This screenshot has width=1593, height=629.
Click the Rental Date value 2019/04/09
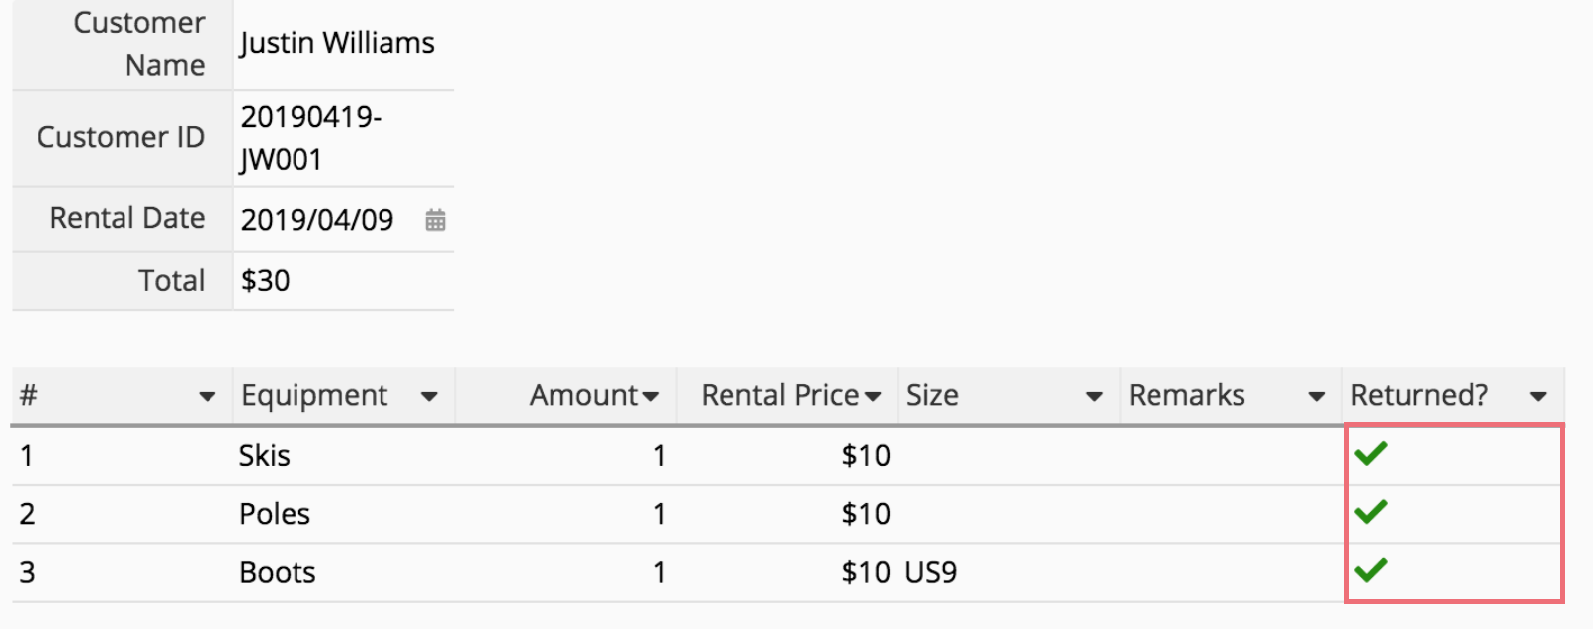[317, 220]
